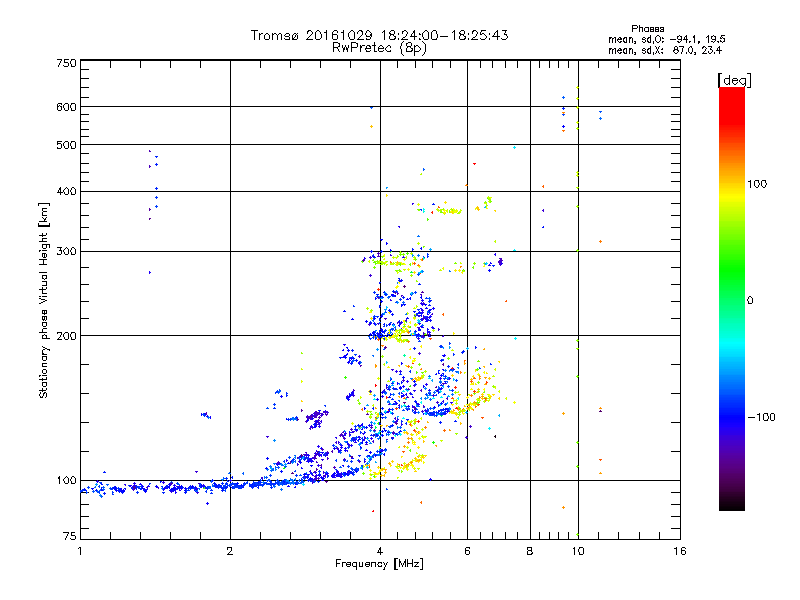The width and height of the screenshot is (800, 600).
Task: Click the 'Phases' header text
Action: coord(647,29)
